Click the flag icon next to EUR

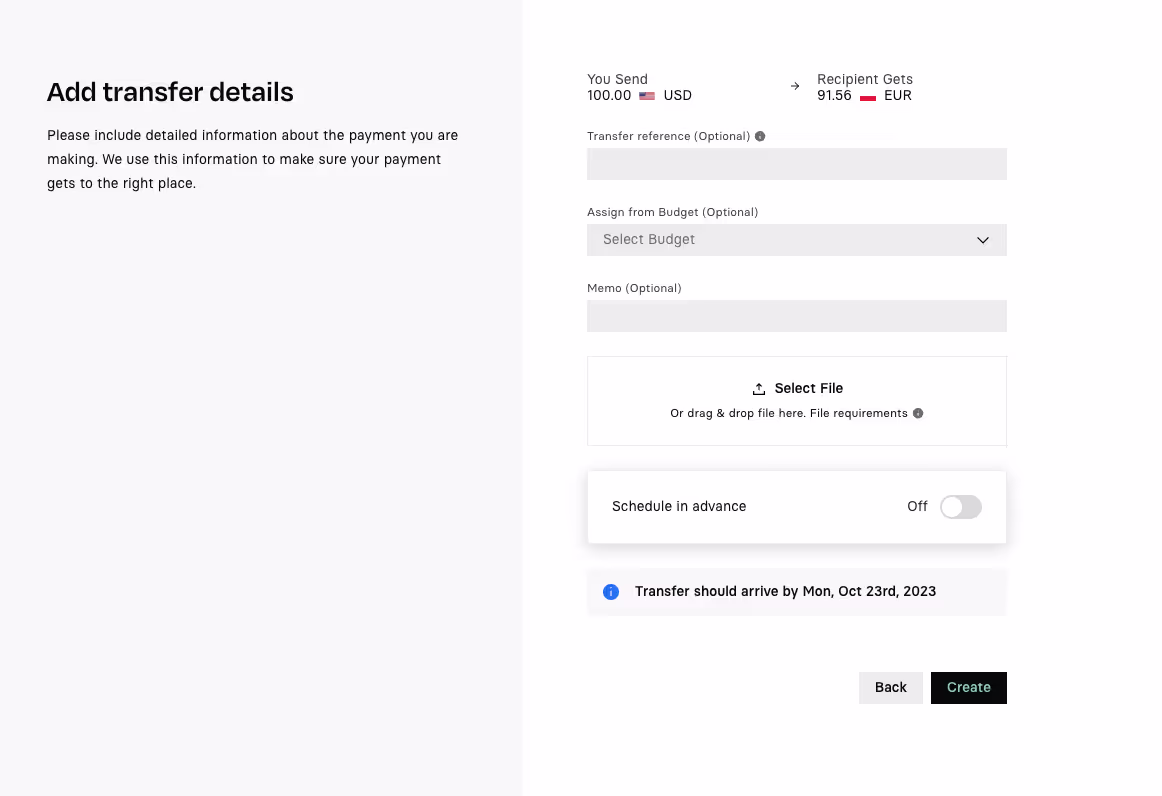point(868,96)
